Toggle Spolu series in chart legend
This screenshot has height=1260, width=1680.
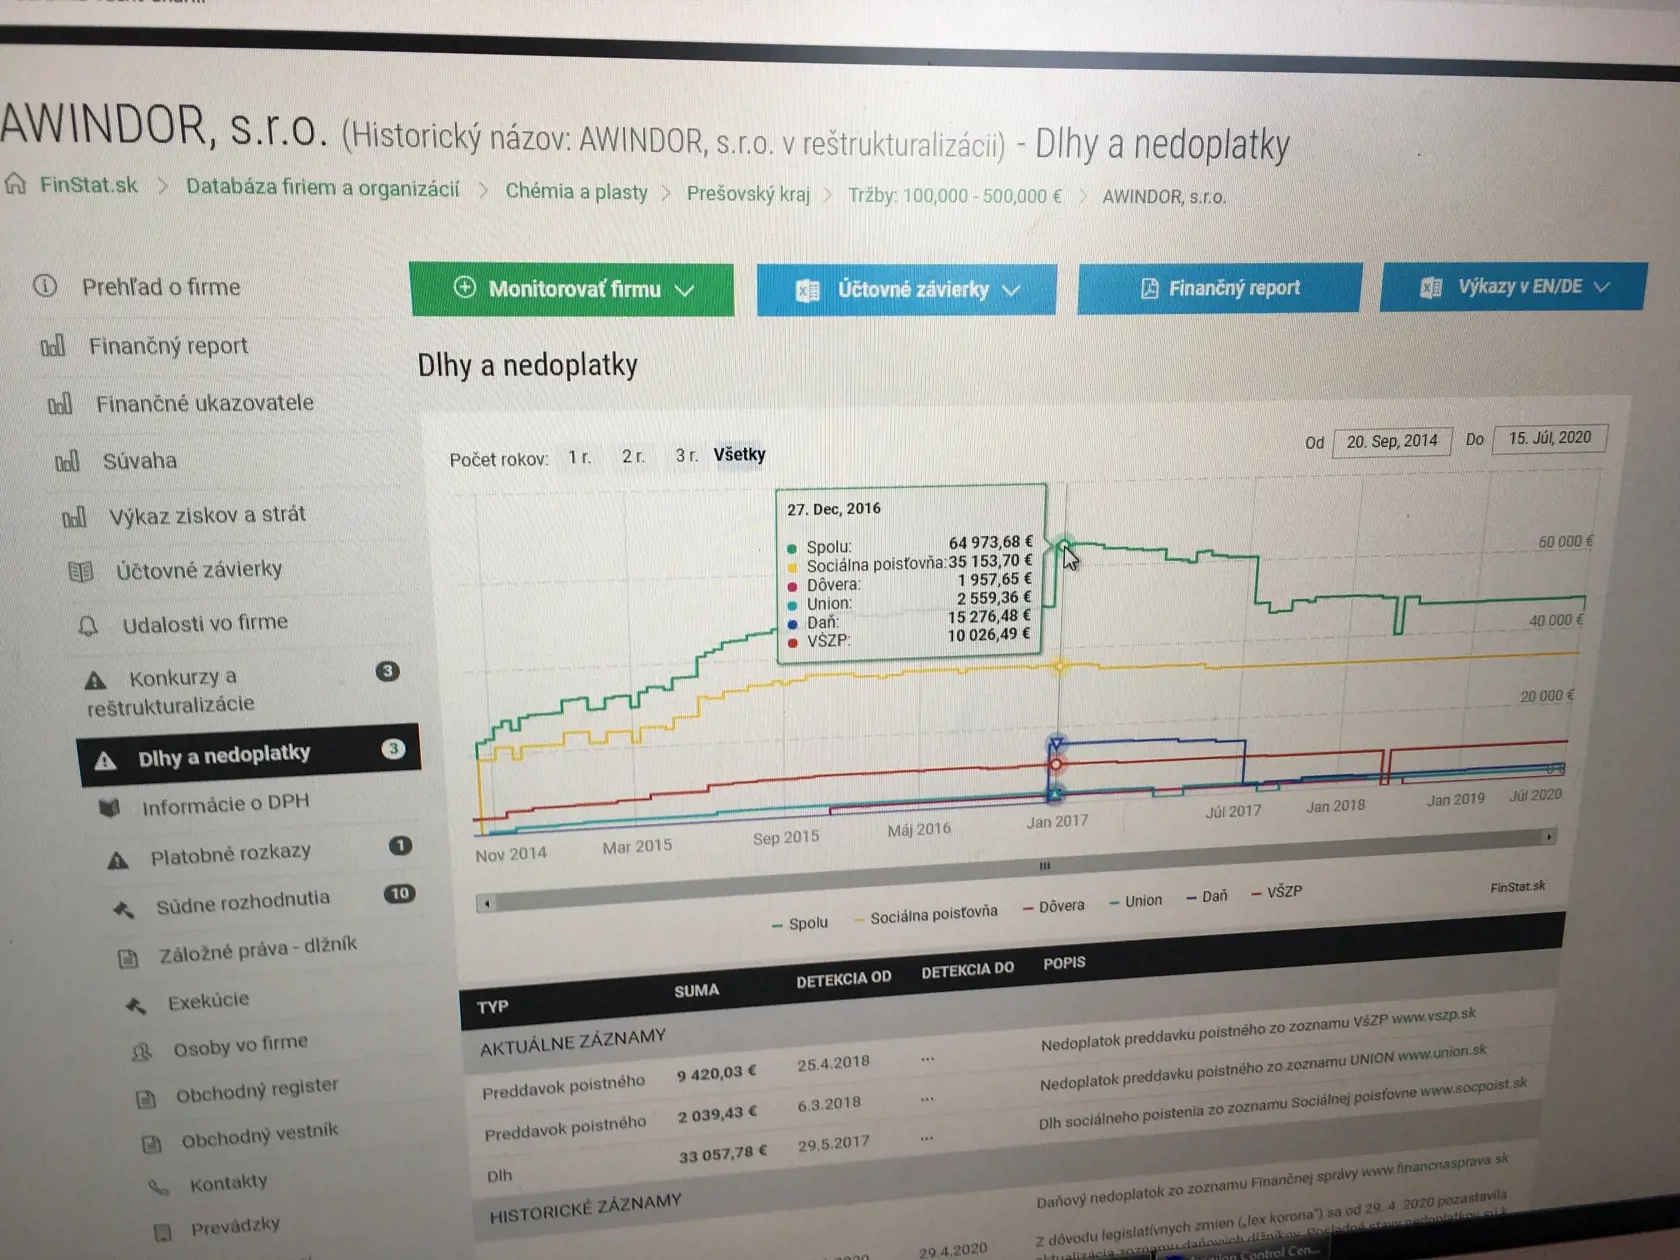tap(800, 923)
